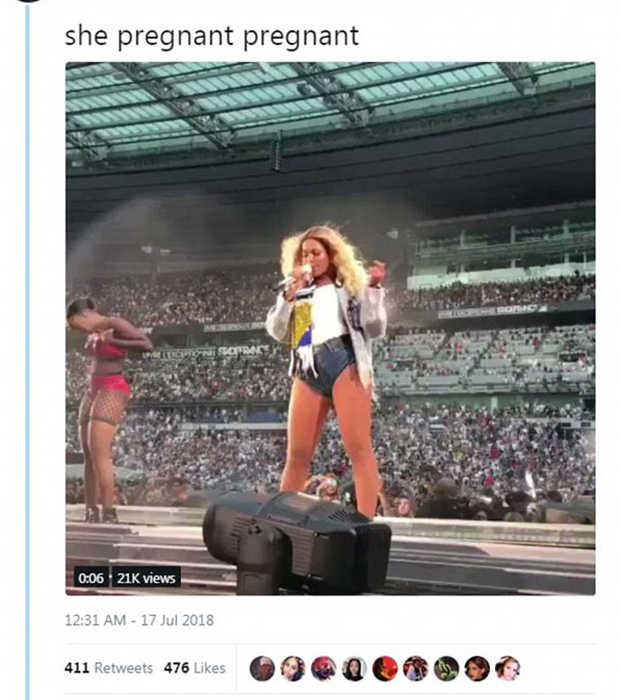The width and height of the screenshot is (620, 700).
Task: Click the tweet text "she pregnant pregnant"
Action: pyautogui.click(x=211, y=36)
